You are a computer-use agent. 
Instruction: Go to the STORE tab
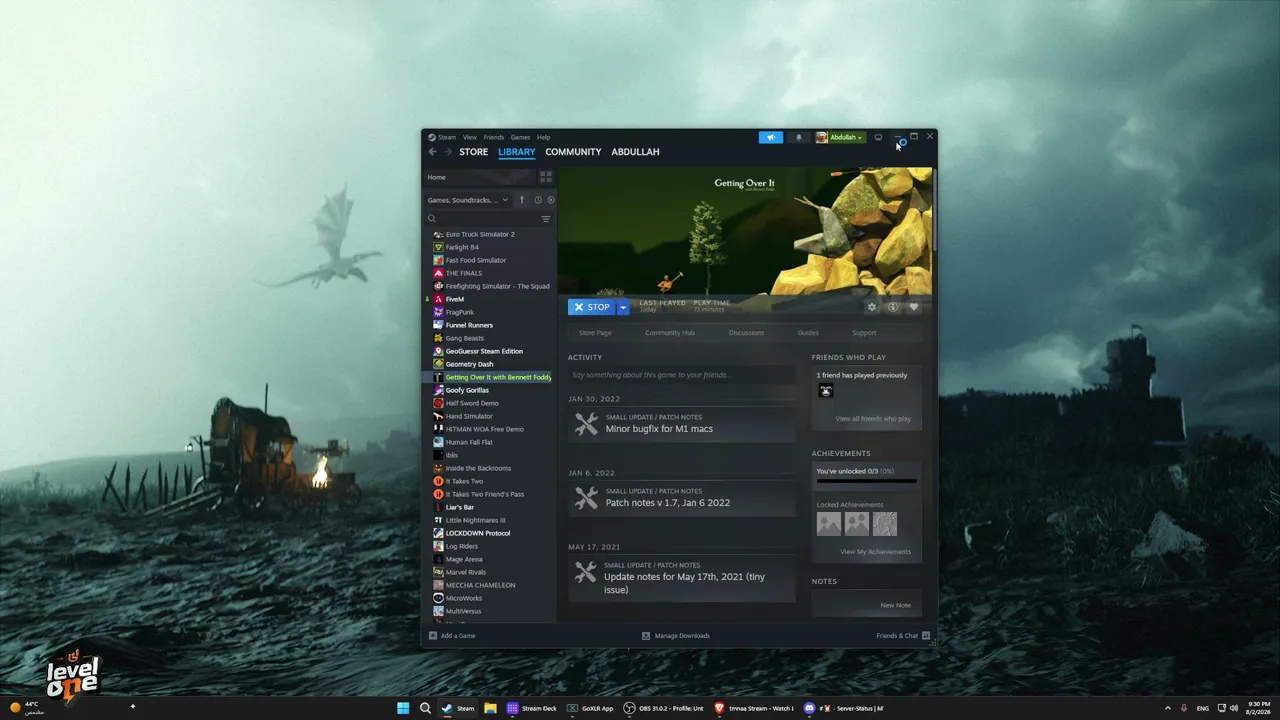[474, 152]
